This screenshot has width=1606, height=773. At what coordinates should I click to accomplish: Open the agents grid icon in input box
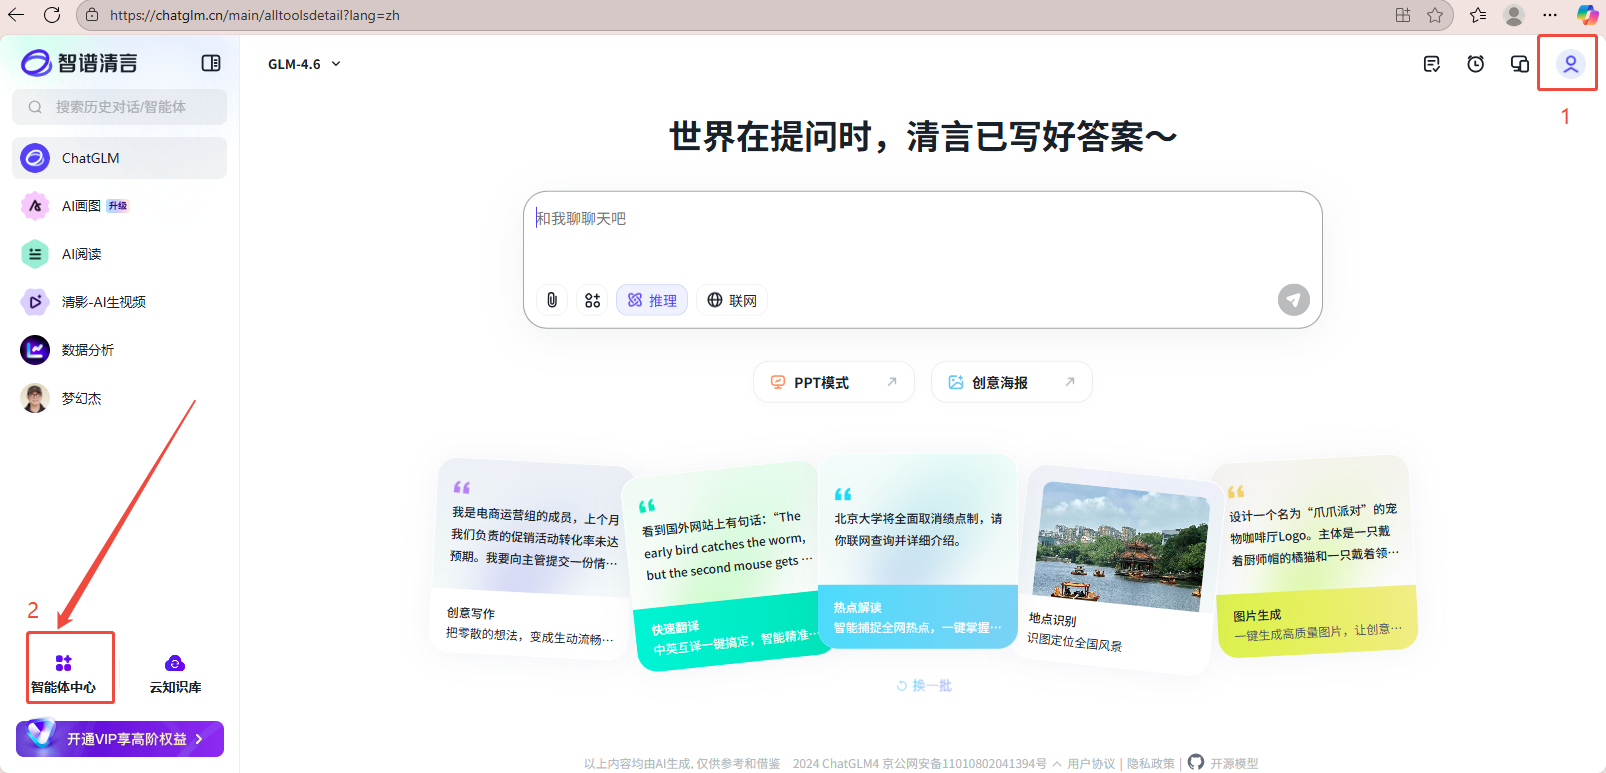tap(592, 300)
